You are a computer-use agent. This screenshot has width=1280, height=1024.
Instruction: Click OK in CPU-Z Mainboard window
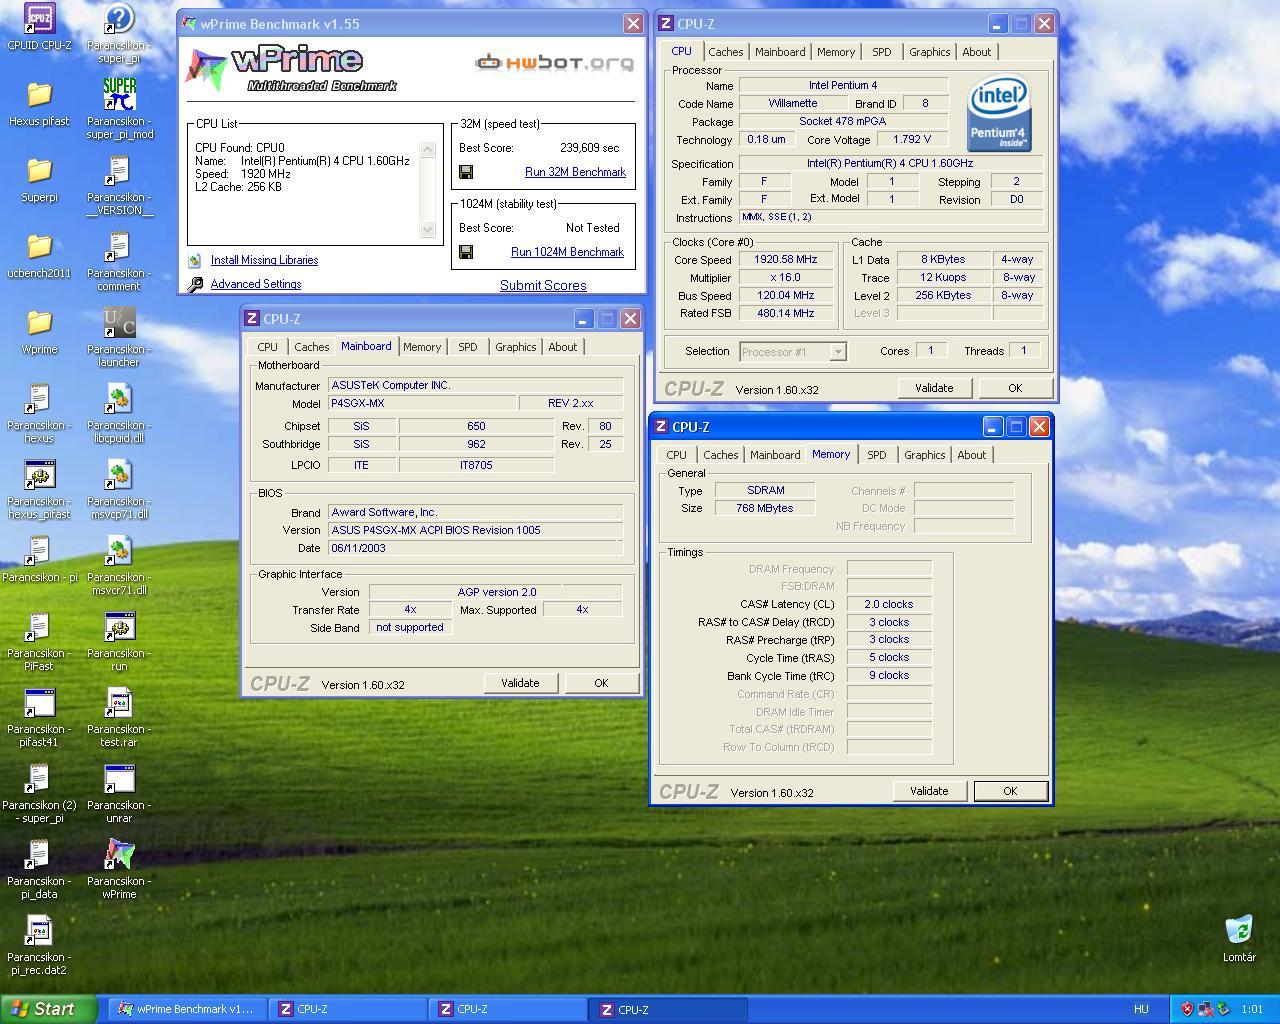click(601, 683)
